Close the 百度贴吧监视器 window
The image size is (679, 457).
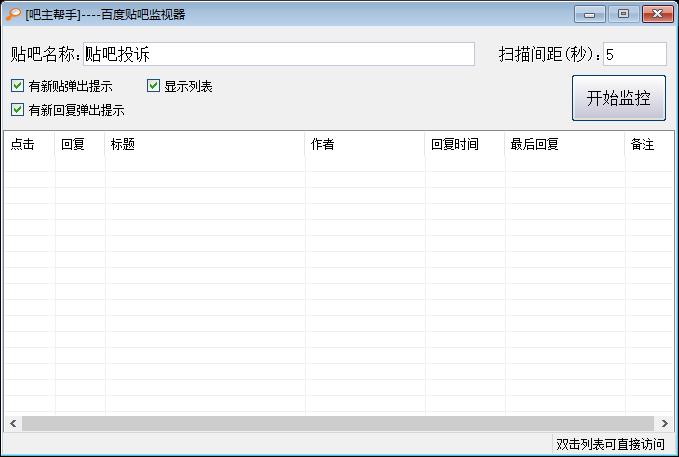click(657, 14)
